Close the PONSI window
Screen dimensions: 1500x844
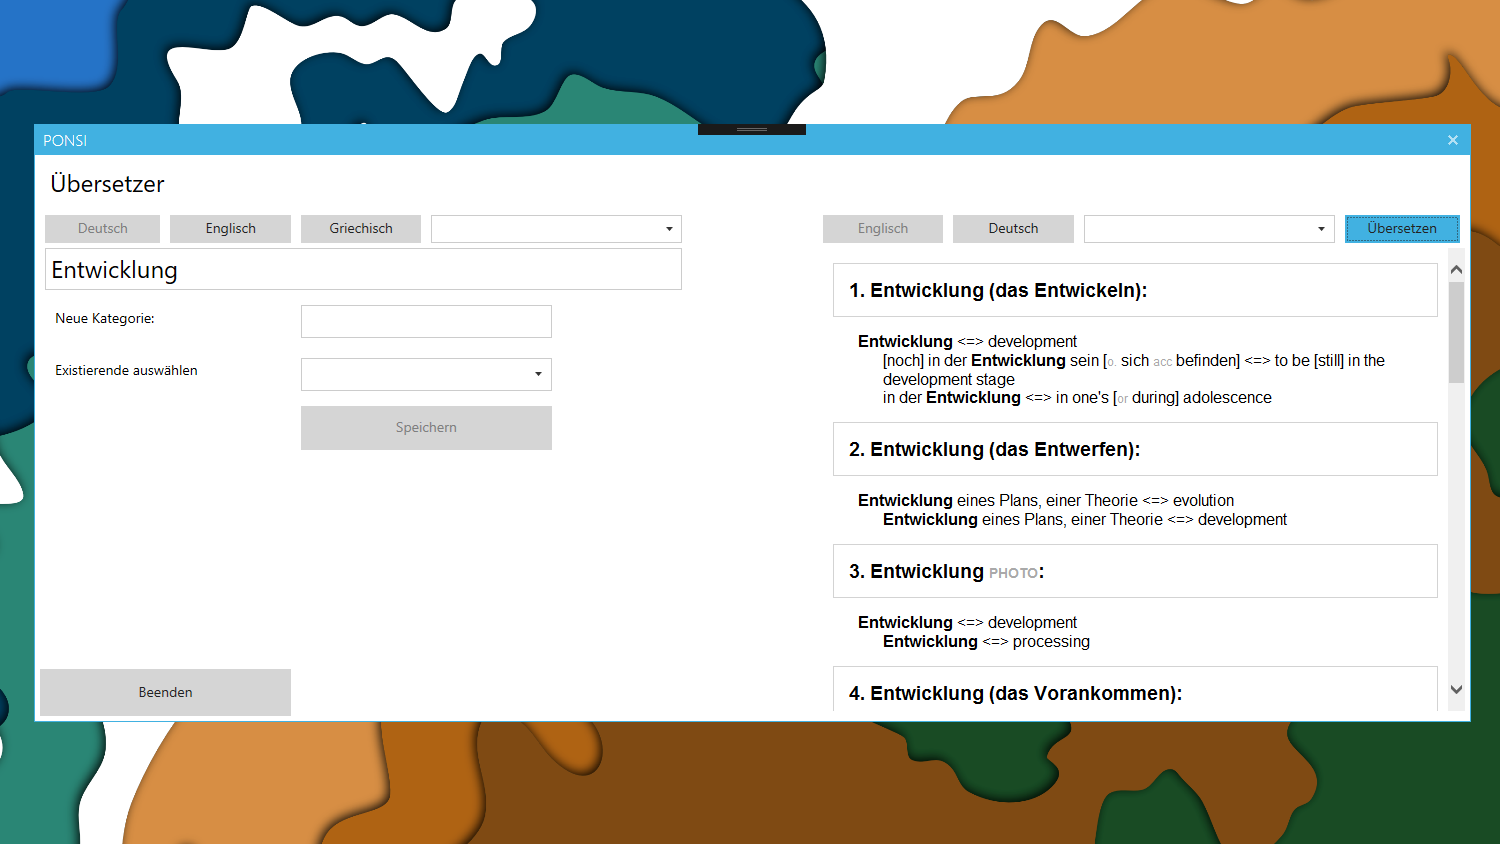tap(1452, 140)
